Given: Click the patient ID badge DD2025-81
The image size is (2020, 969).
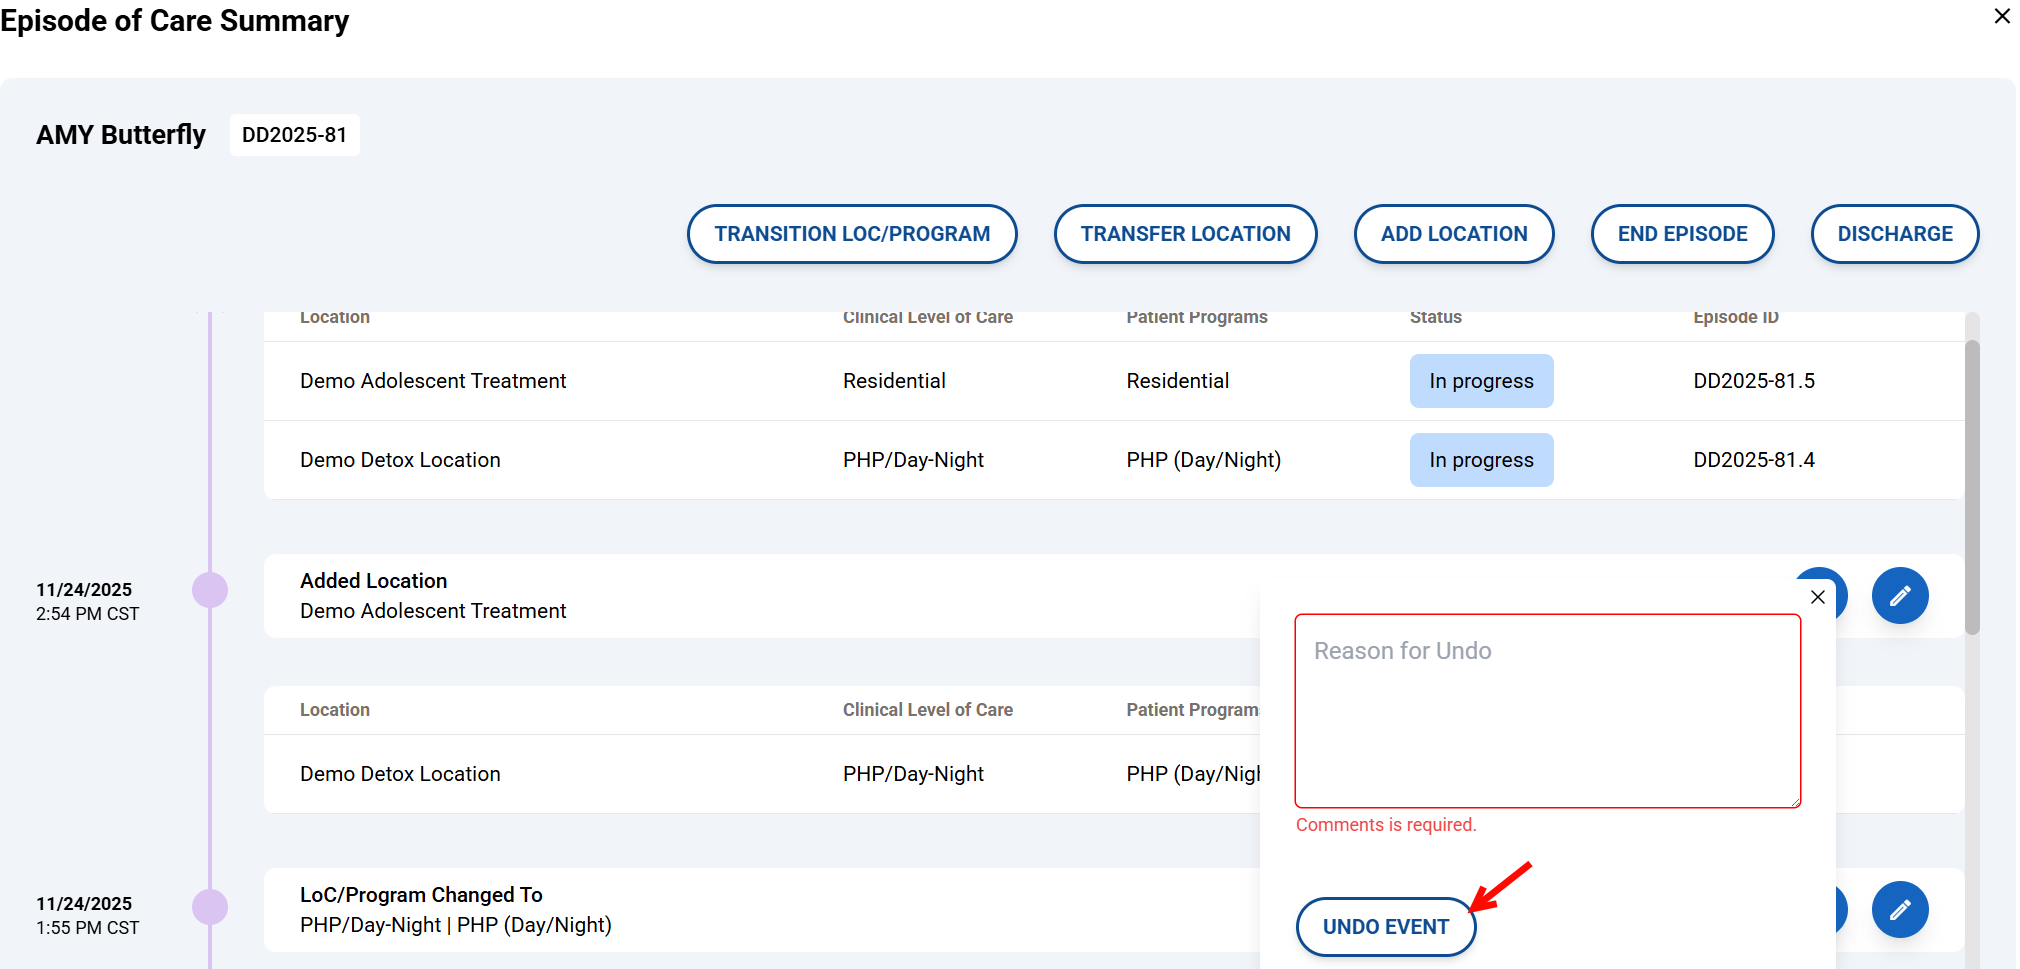Looking at the screenshot, I should 294,135.
